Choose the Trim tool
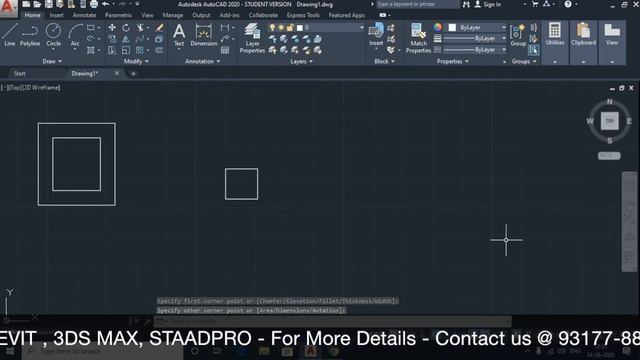Viewport: 640px width, 360px height. 140,28
